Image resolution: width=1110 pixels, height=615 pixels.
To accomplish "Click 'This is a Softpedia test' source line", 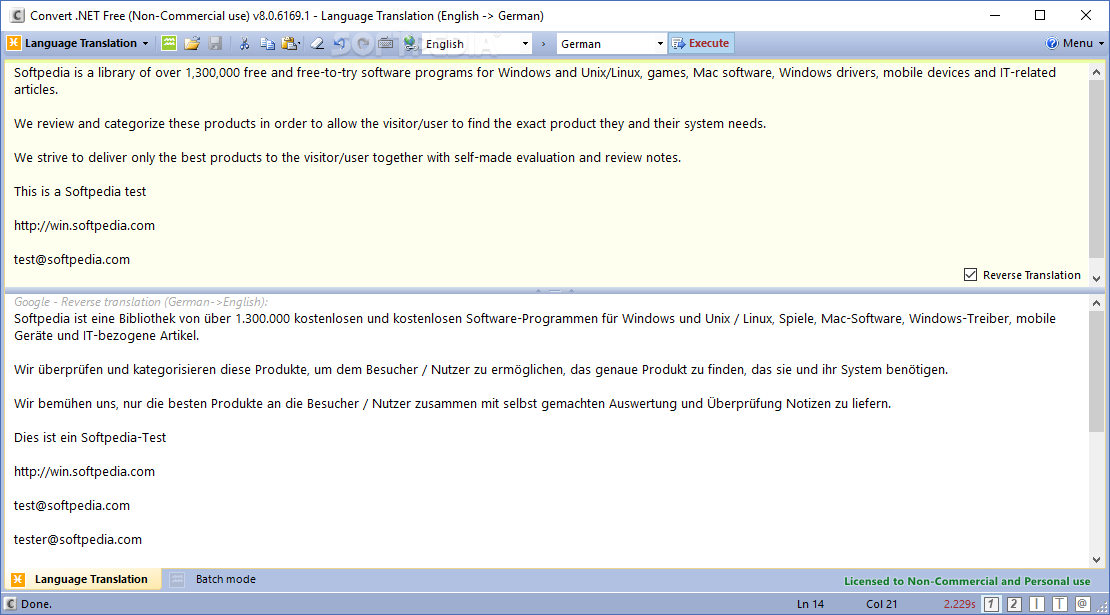I will tap(80, 192).
